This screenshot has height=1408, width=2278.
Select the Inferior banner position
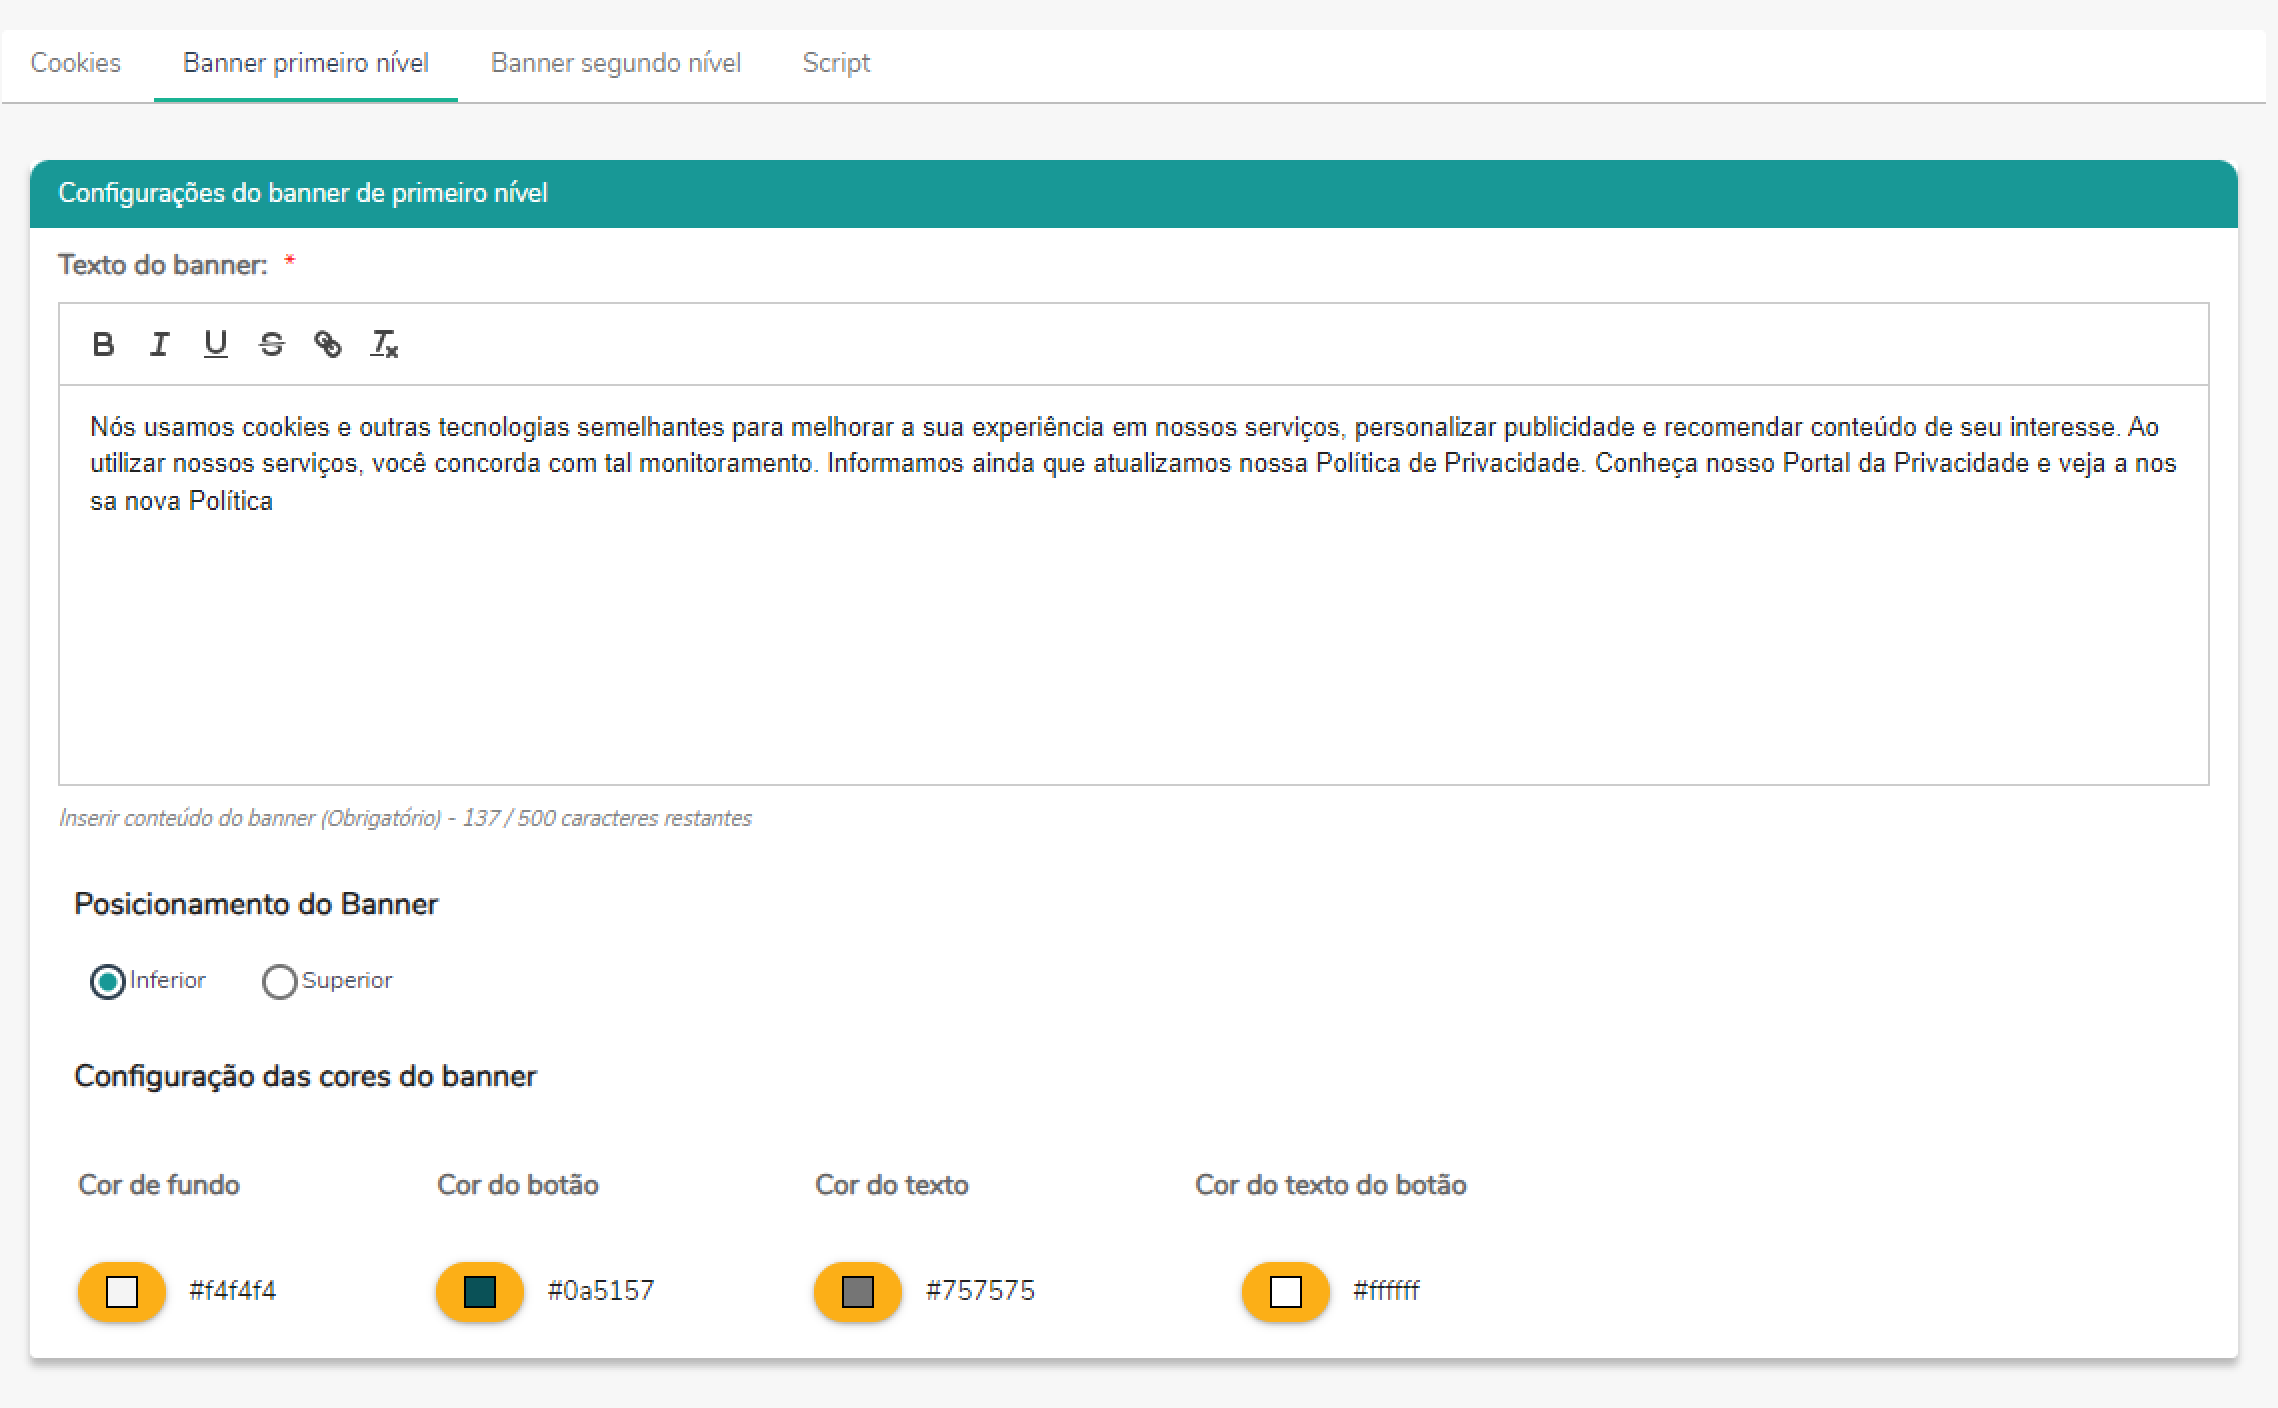pos(108,981)
